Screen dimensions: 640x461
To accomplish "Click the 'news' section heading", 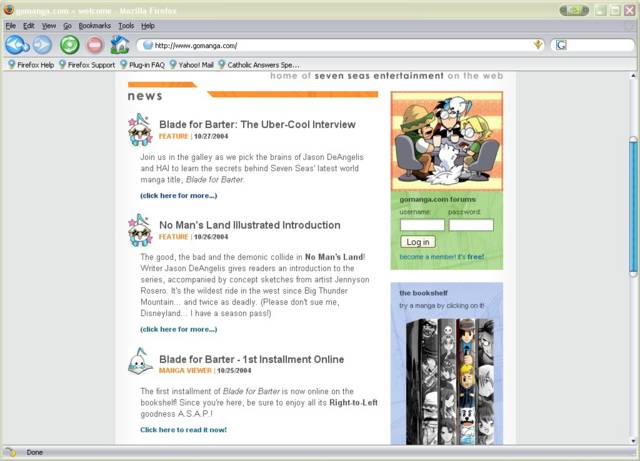I will (145, 96).
